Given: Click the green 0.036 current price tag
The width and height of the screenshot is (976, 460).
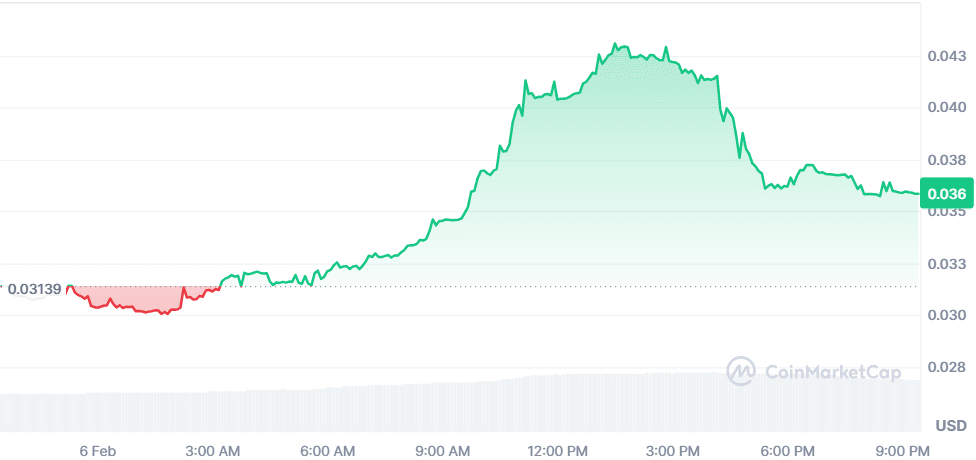Looking at the screenshot, I should pyautogui.click(x=946, y=194).
